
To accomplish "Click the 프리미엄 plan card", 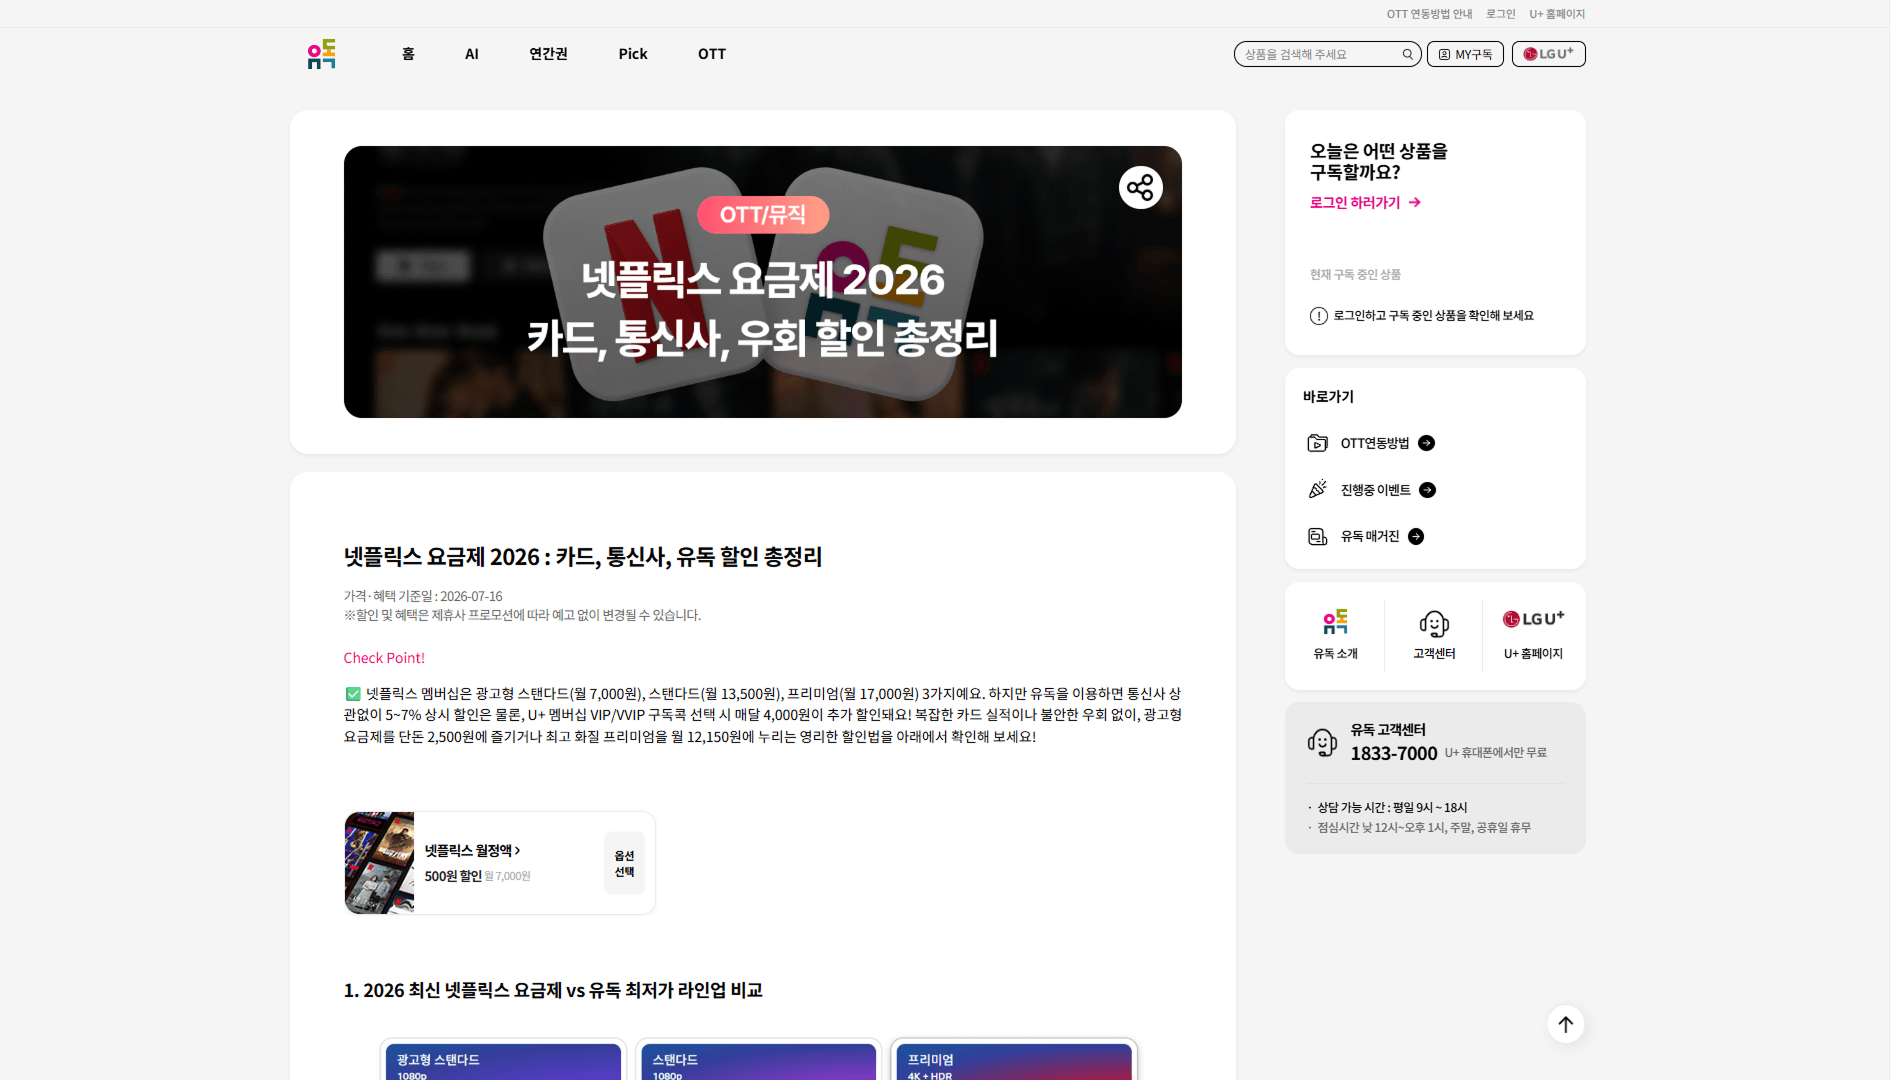I will pos(1014,1061).
